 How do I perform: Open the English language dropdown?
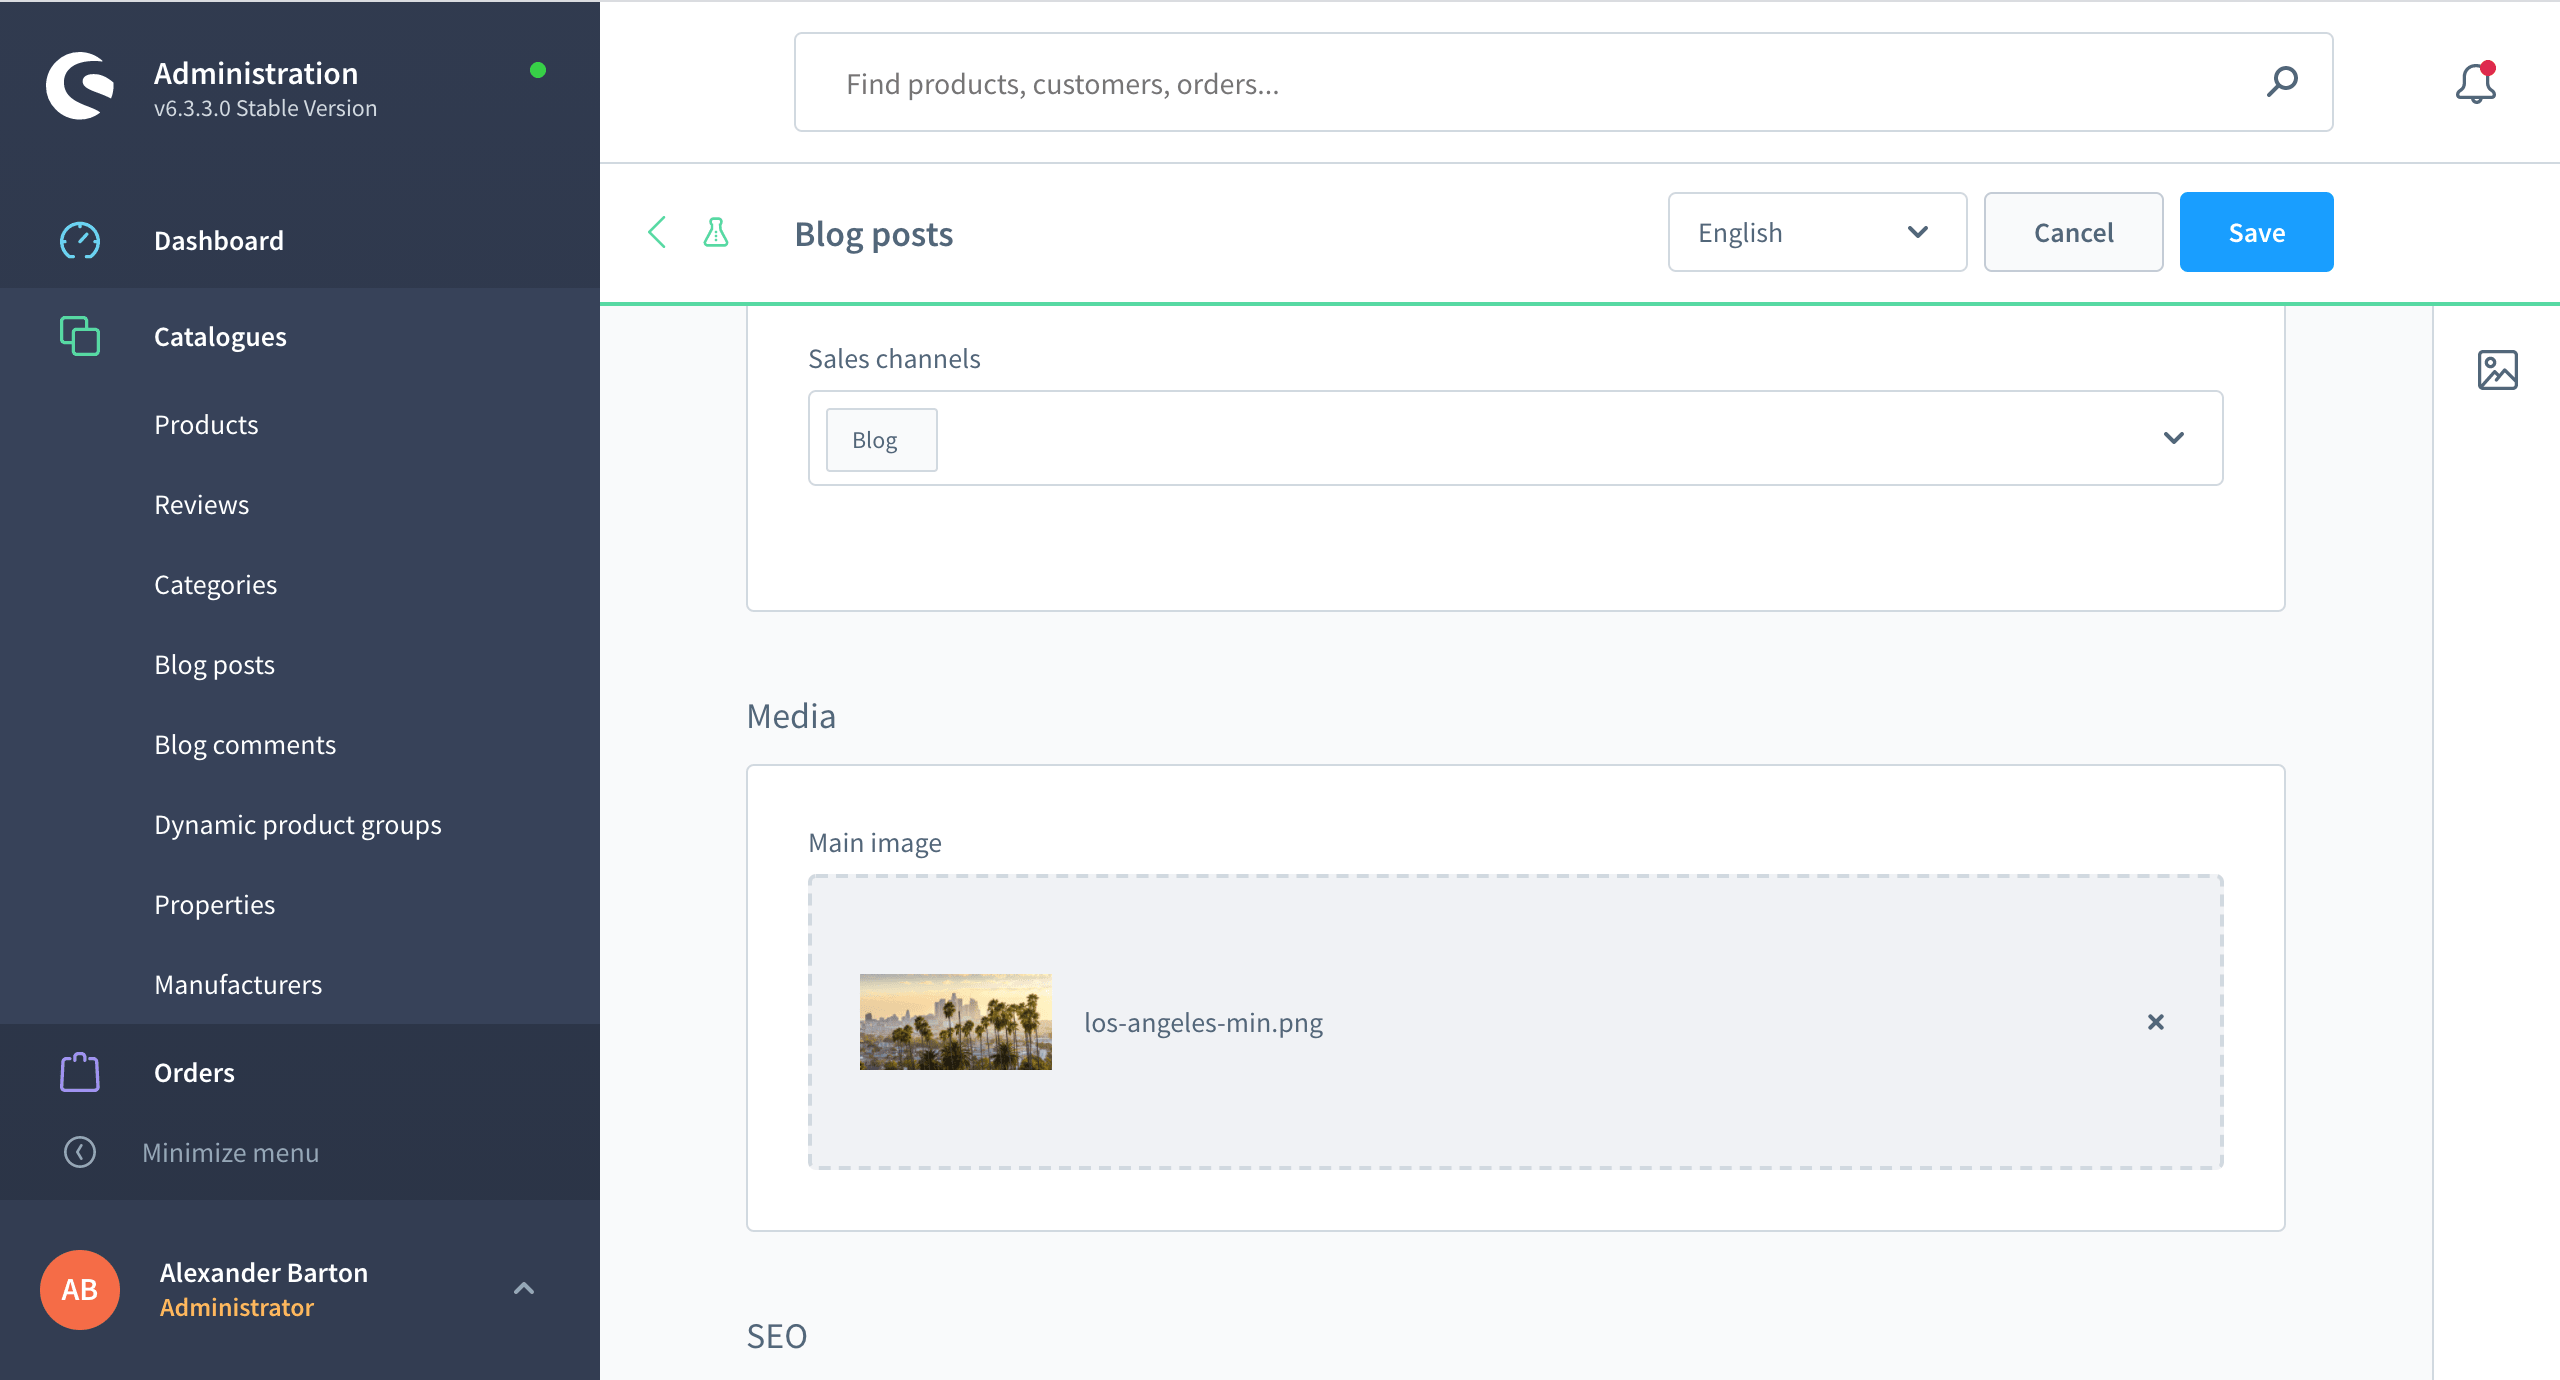coord(1817,233)
